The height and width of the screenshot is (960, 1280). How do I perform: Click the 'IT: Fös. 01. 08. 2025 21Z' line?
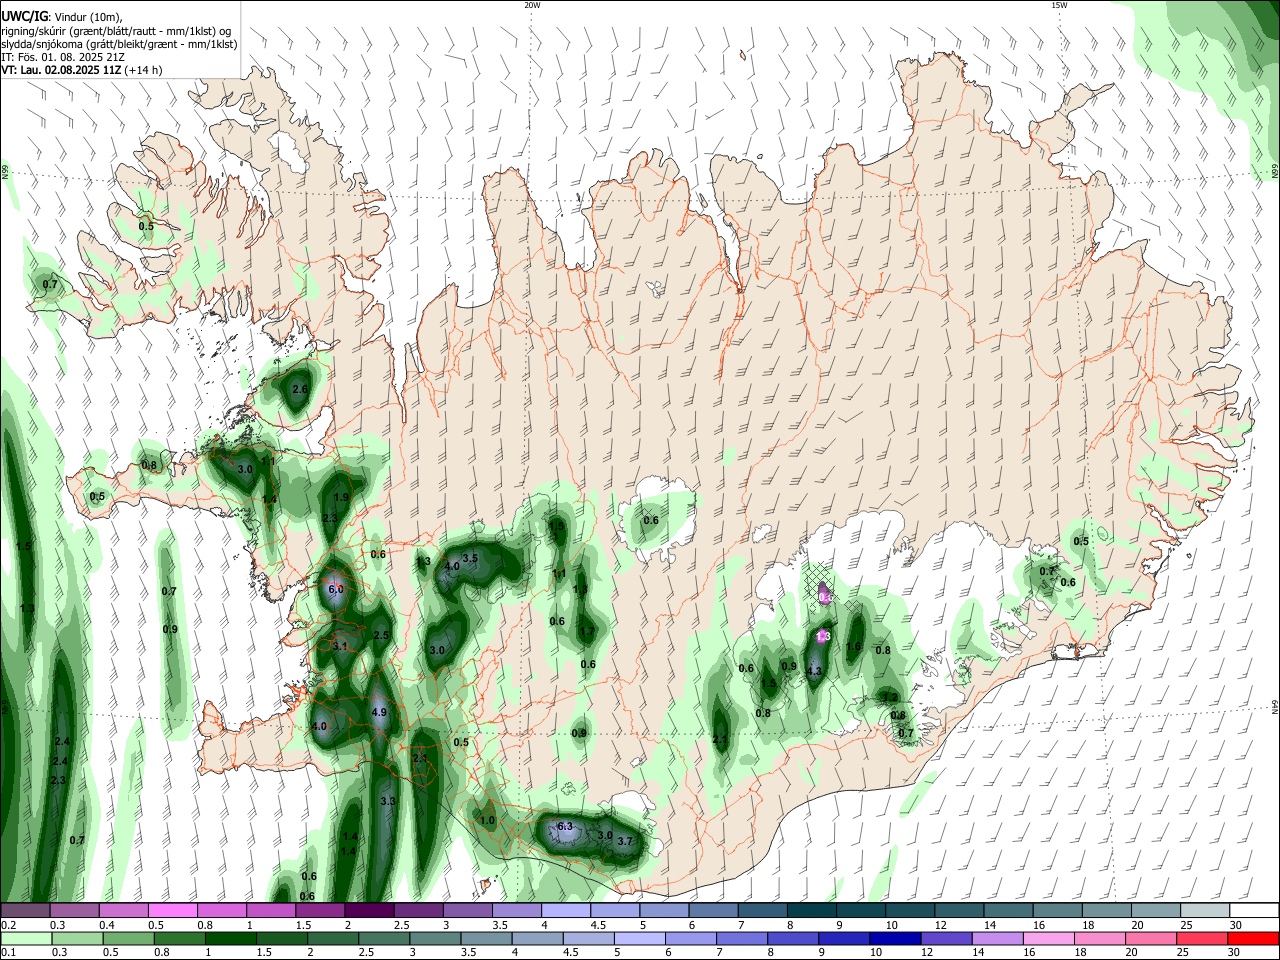pos(62,57)
